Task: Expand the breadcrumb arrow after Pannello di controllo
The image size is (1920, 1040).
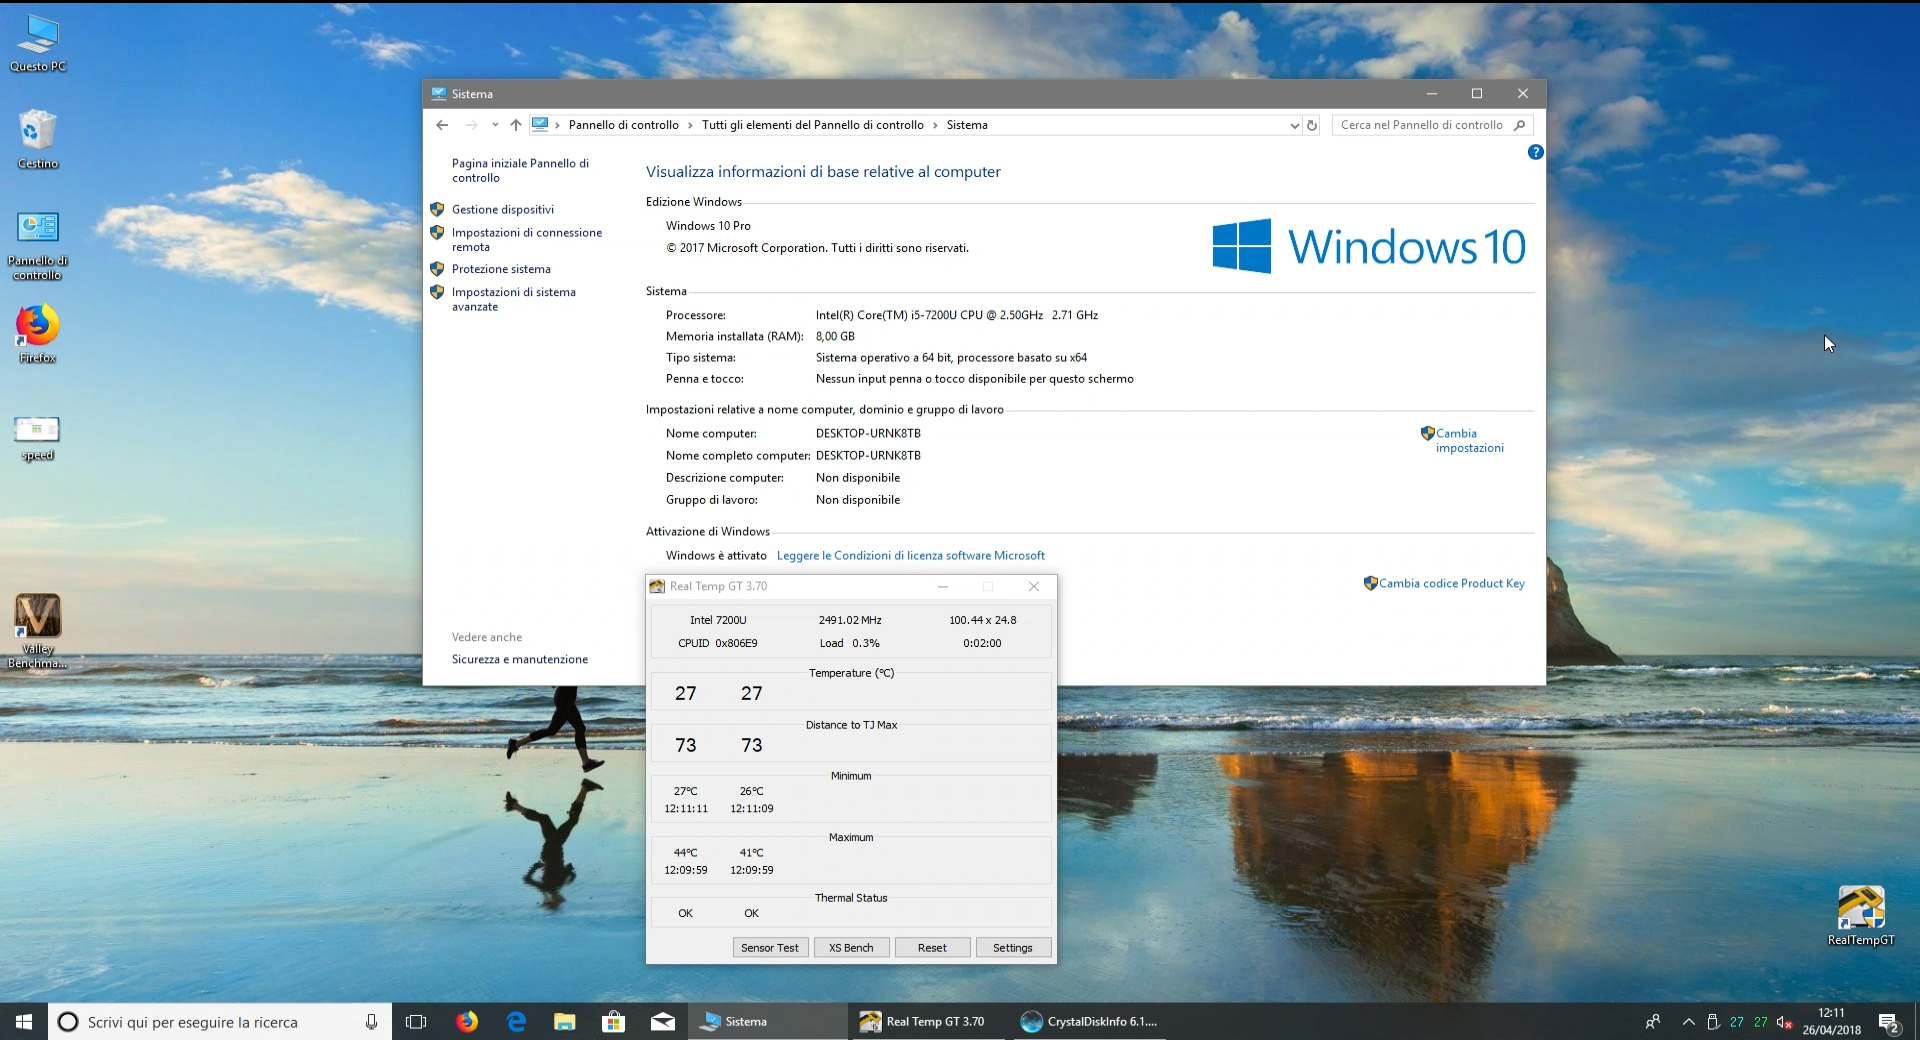Action: coord(690,125)
